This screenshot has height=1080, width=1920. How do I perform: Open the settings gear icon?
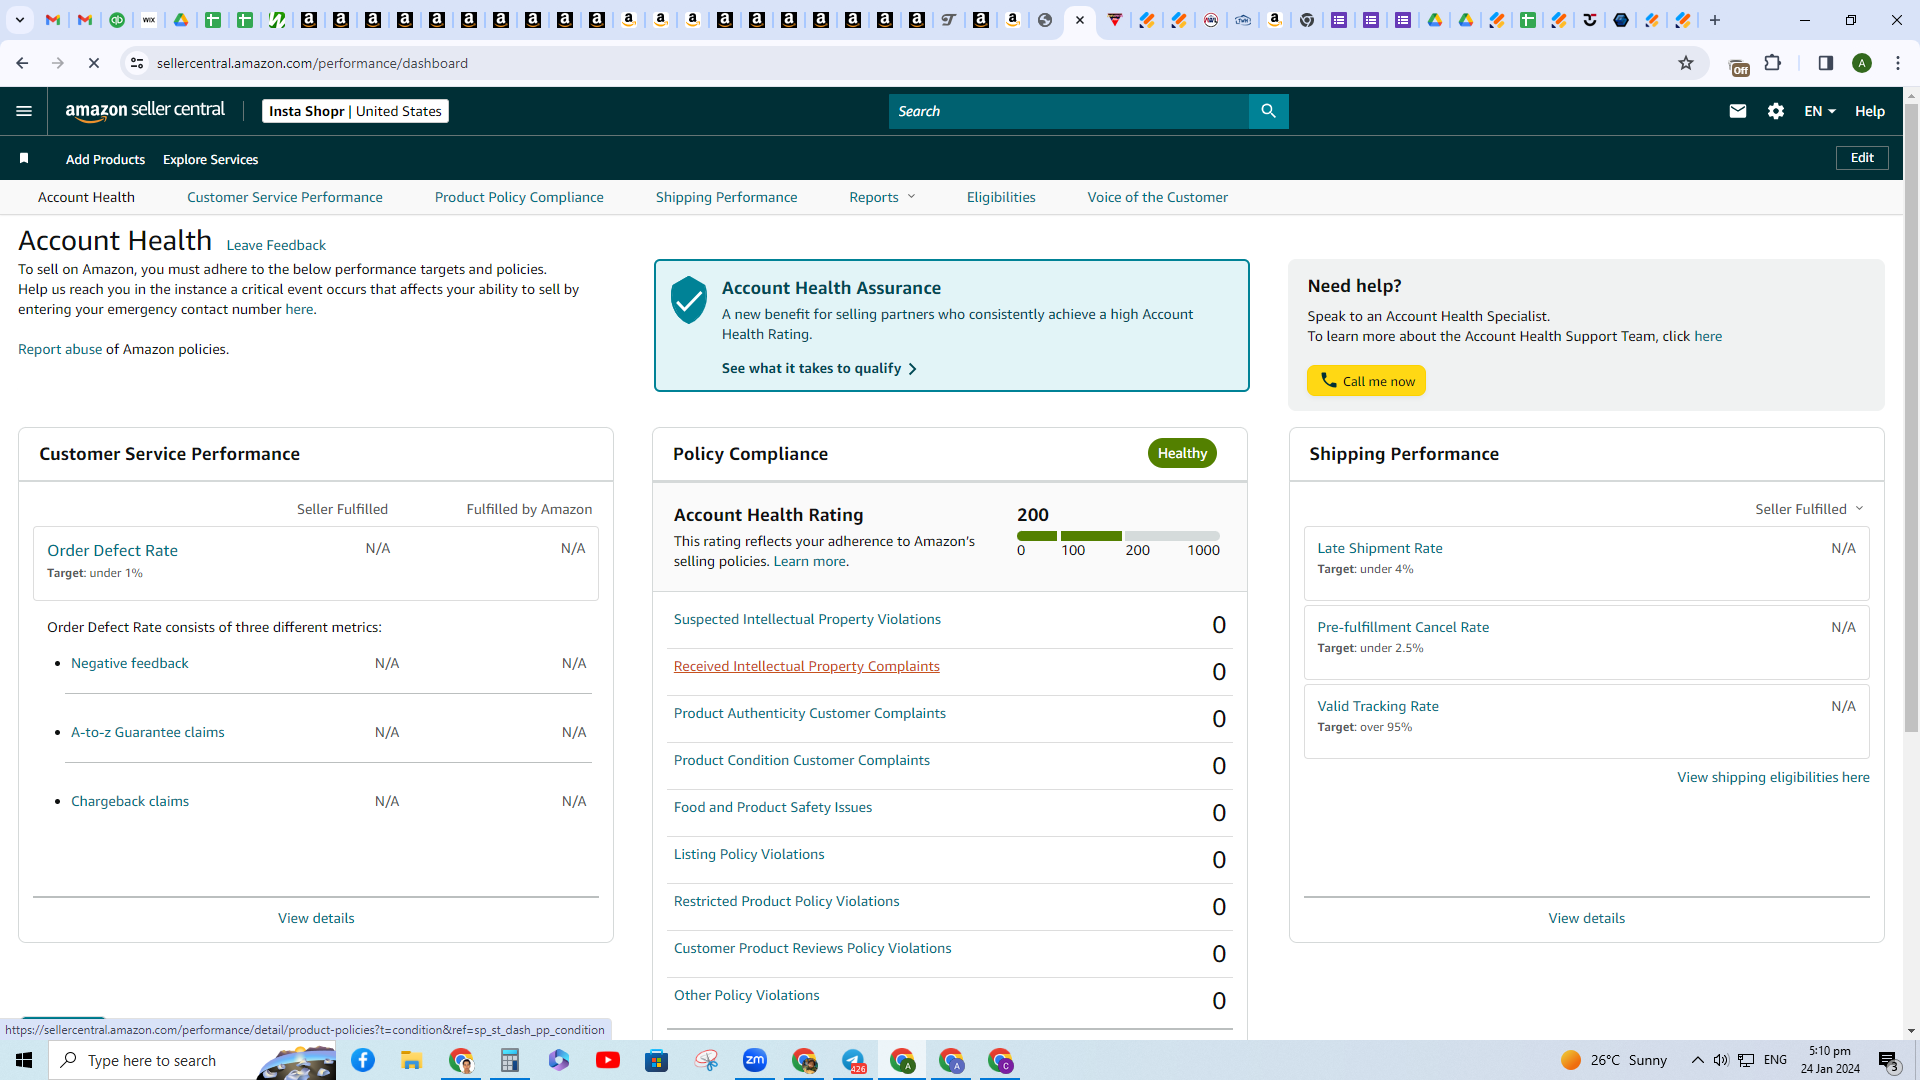[x=1776, y=111]
